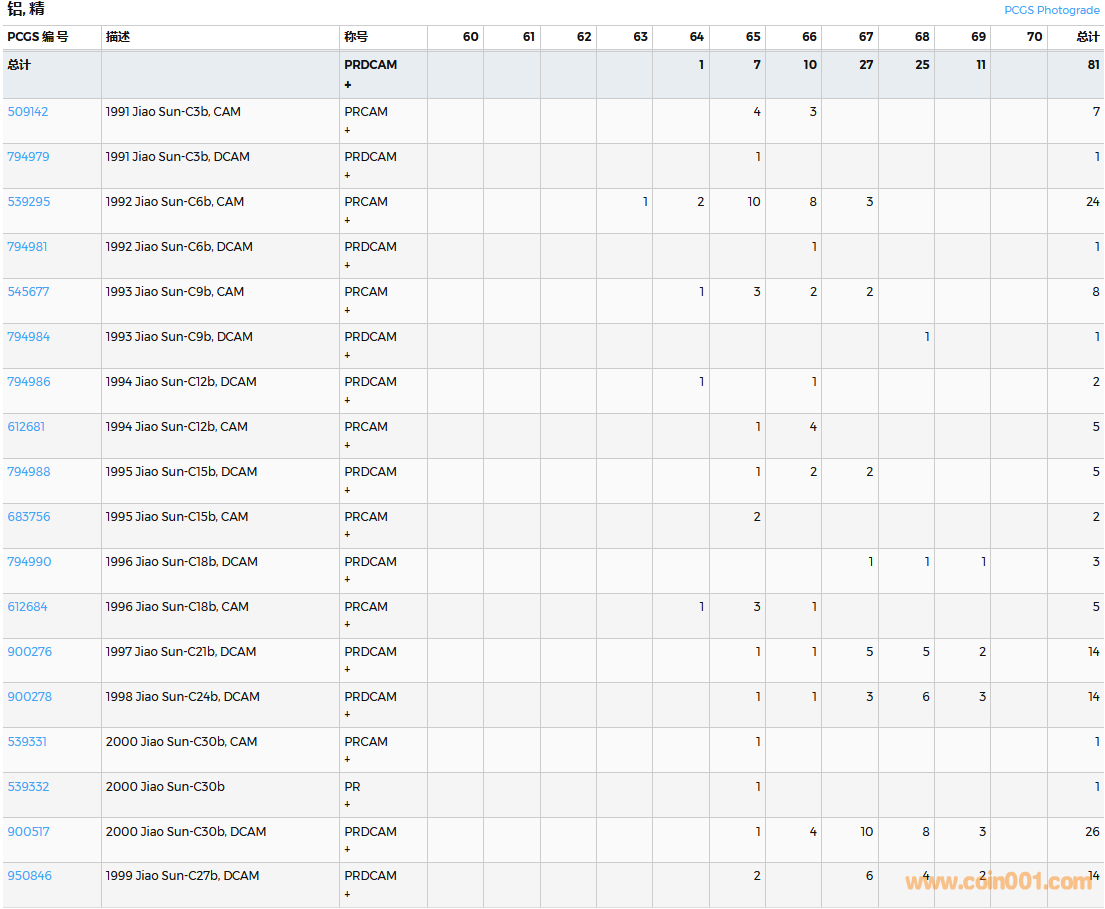Select PCGS number 612684

(x=27, y=607)
